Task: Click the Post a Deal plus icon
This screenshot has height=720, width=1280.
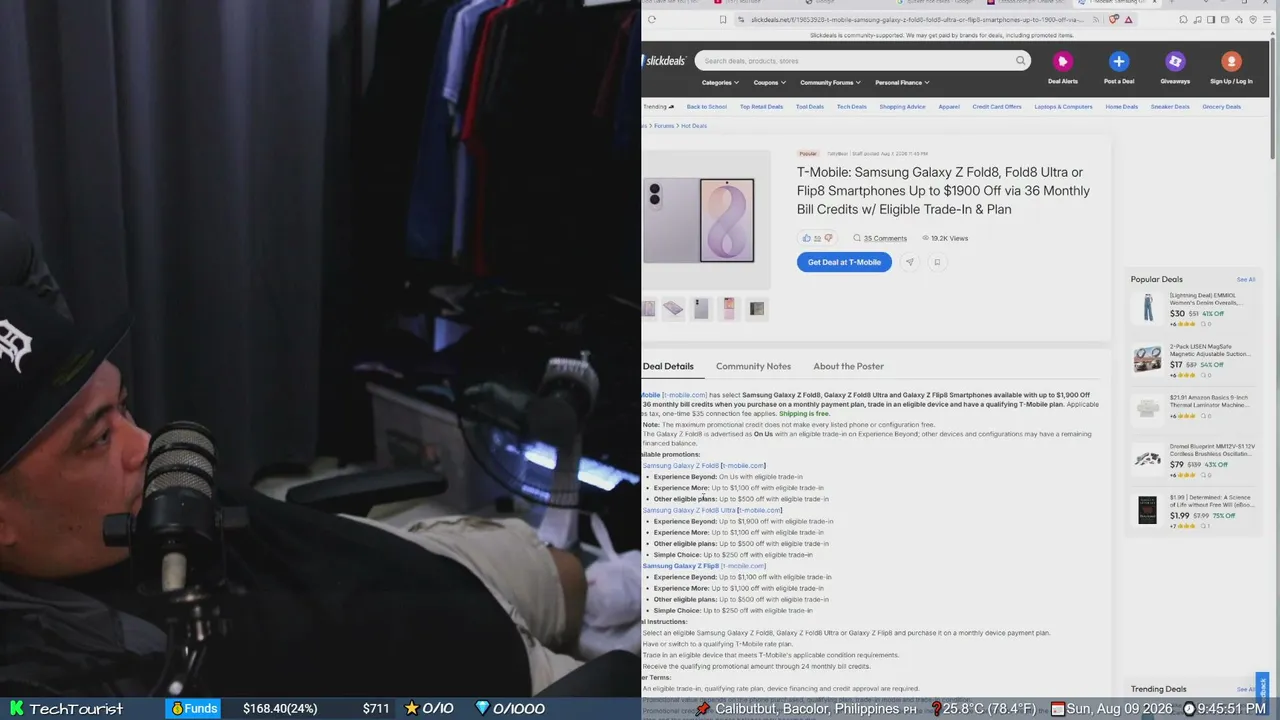Action: click(1119, 62)
